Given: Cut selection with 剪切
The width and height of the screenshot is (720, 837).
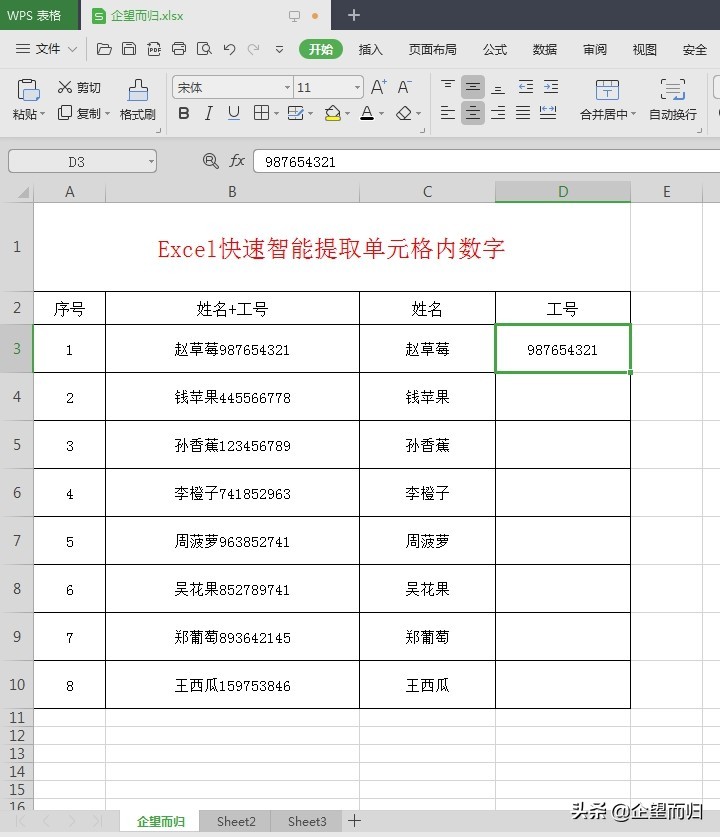Looking at the screenshot, I should tap(79, 87).
